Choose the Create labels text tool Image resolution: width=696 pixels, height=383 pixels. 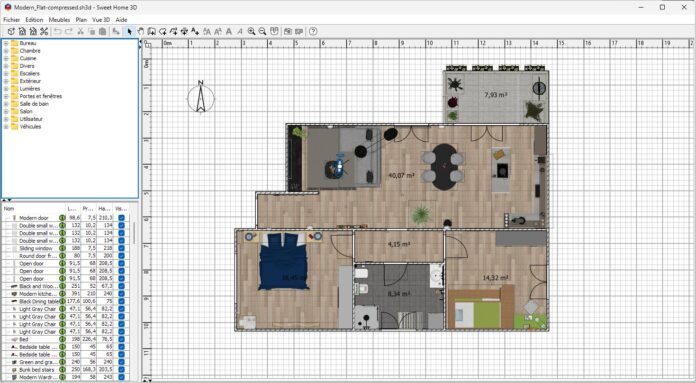(x=195, y=31)
